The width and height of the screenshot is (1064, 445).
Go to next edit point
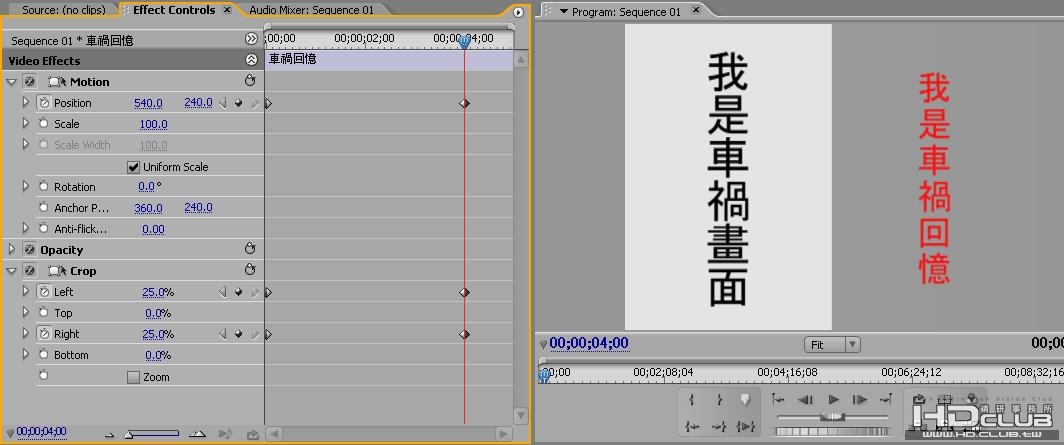pyautogui.click(x=886, y=400)
